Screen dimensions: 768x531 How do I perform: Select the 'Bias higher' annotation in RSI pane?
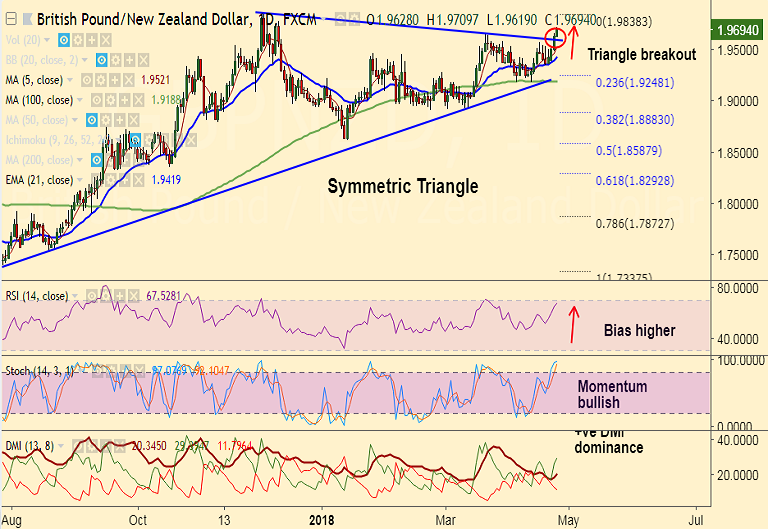point(639,331)
